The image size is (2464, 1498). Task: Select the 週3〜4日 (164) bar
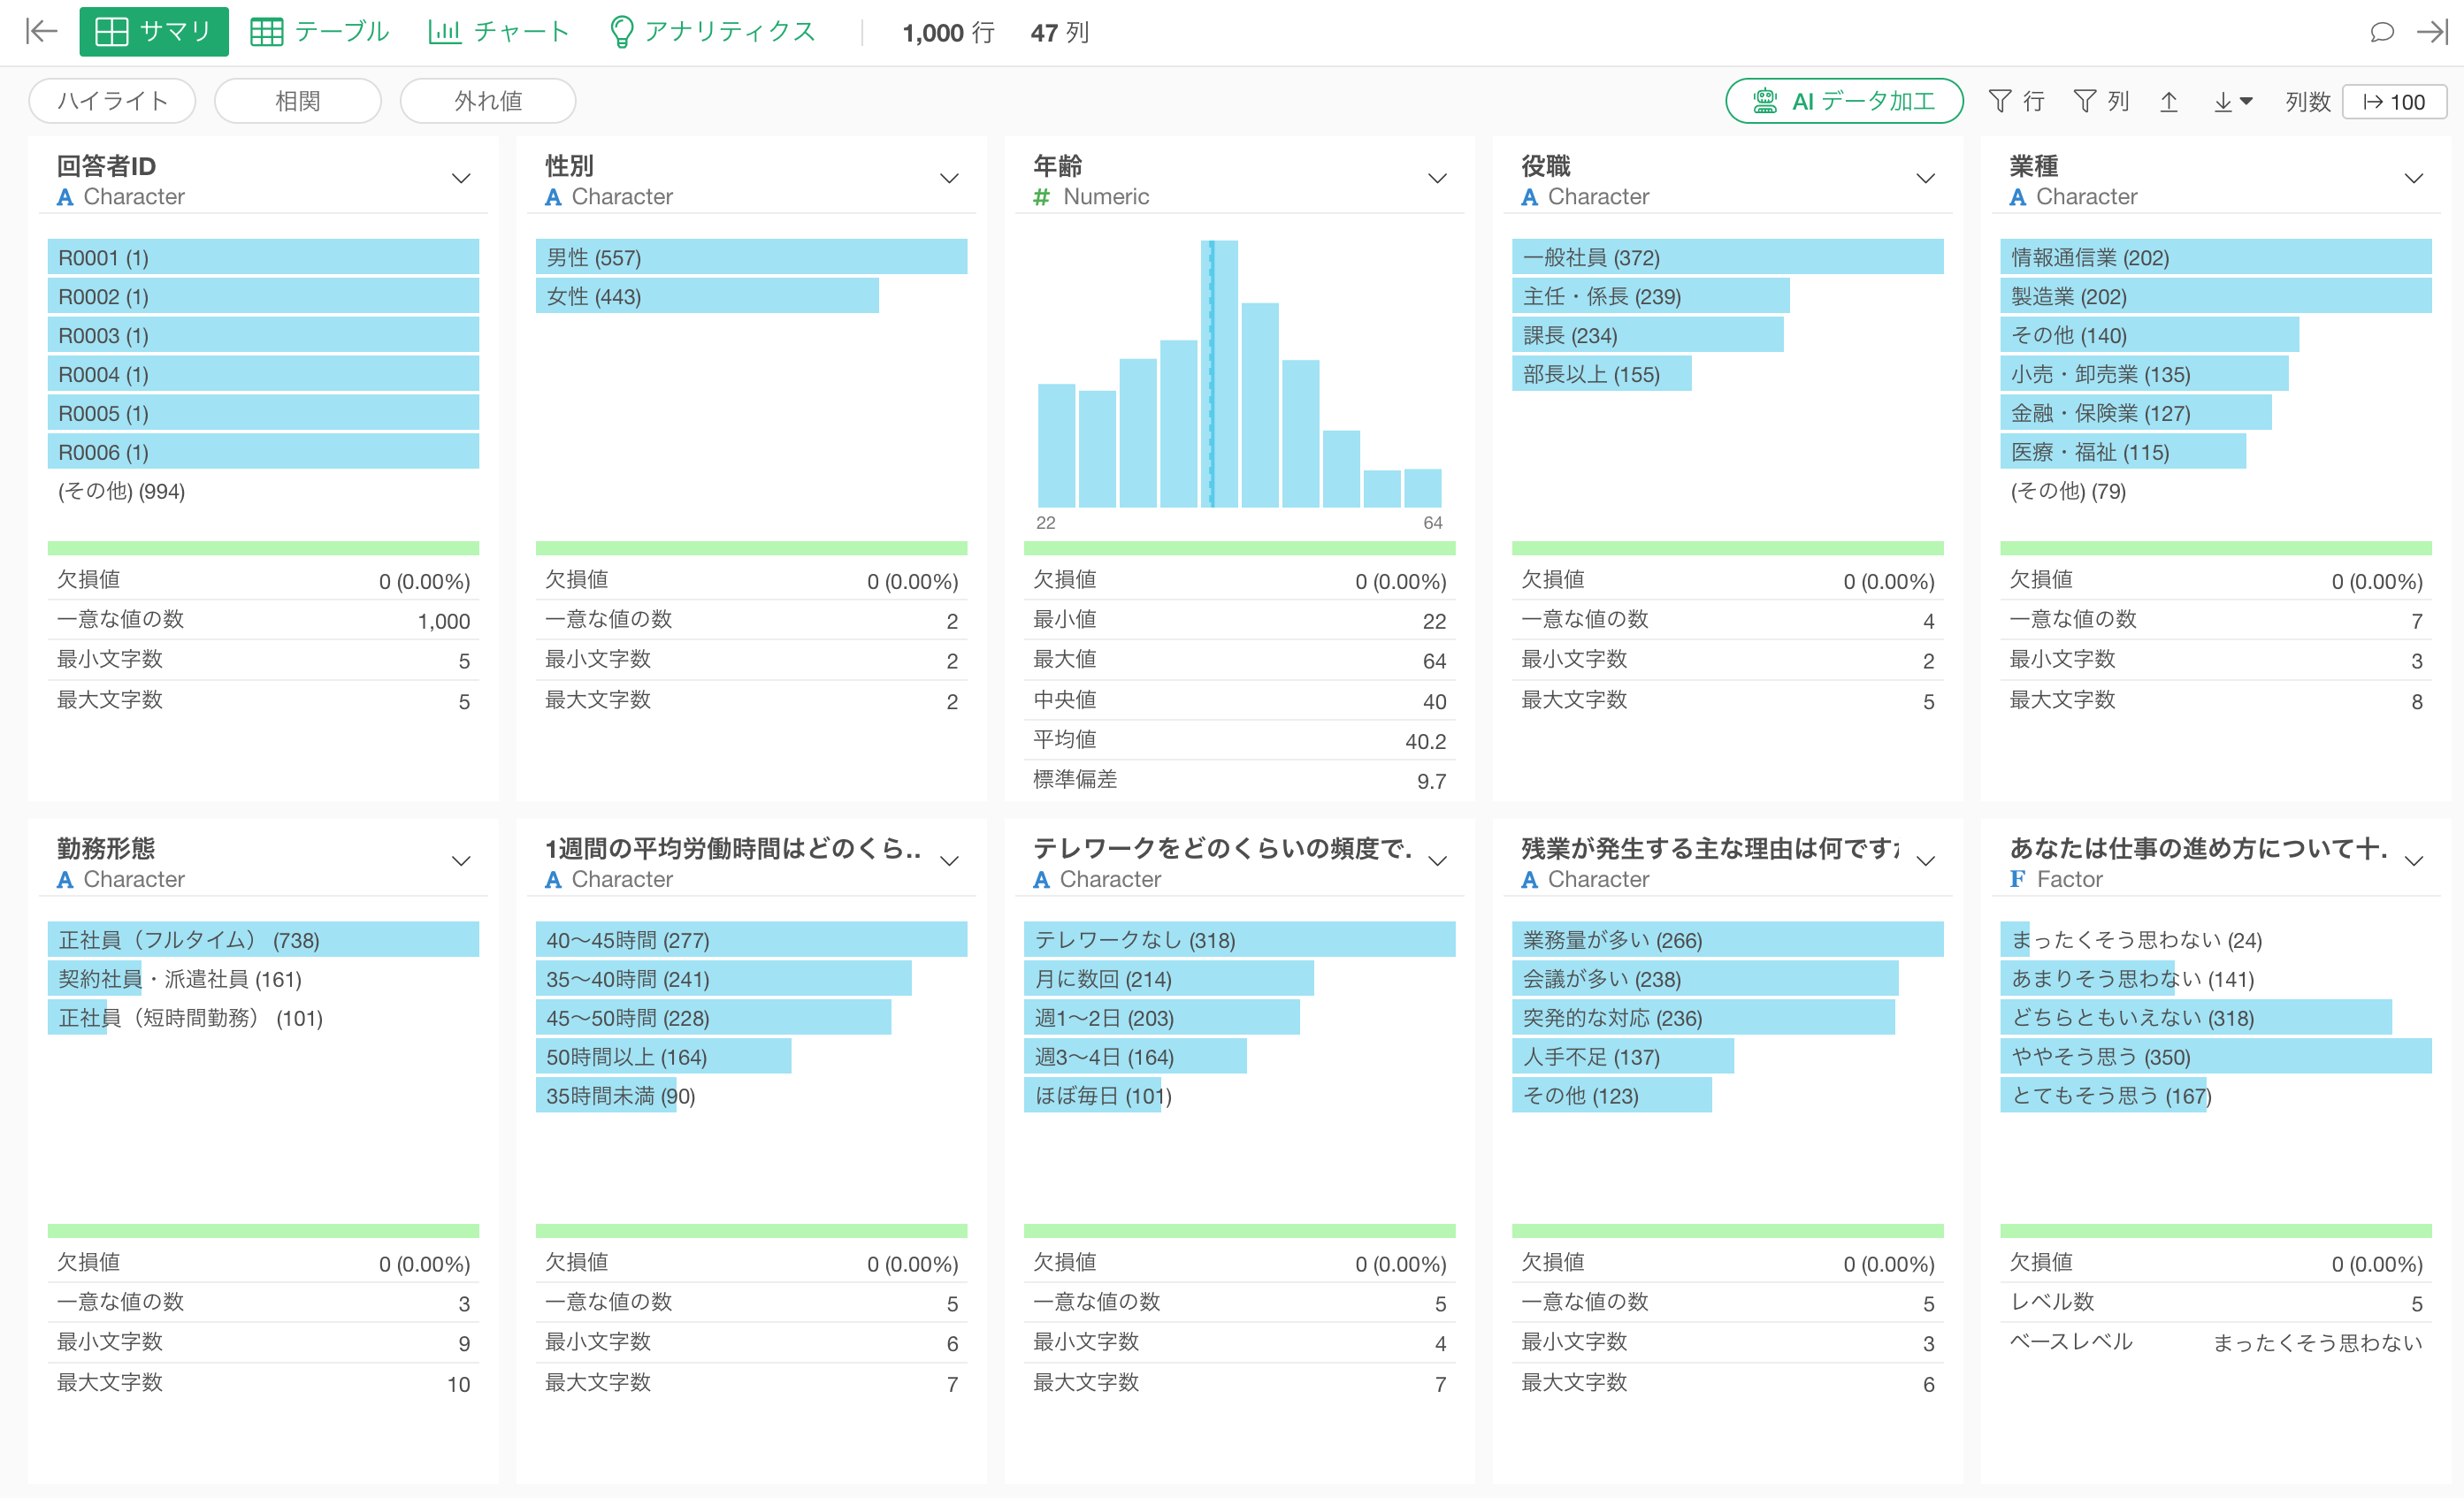click(1135, 1056)
